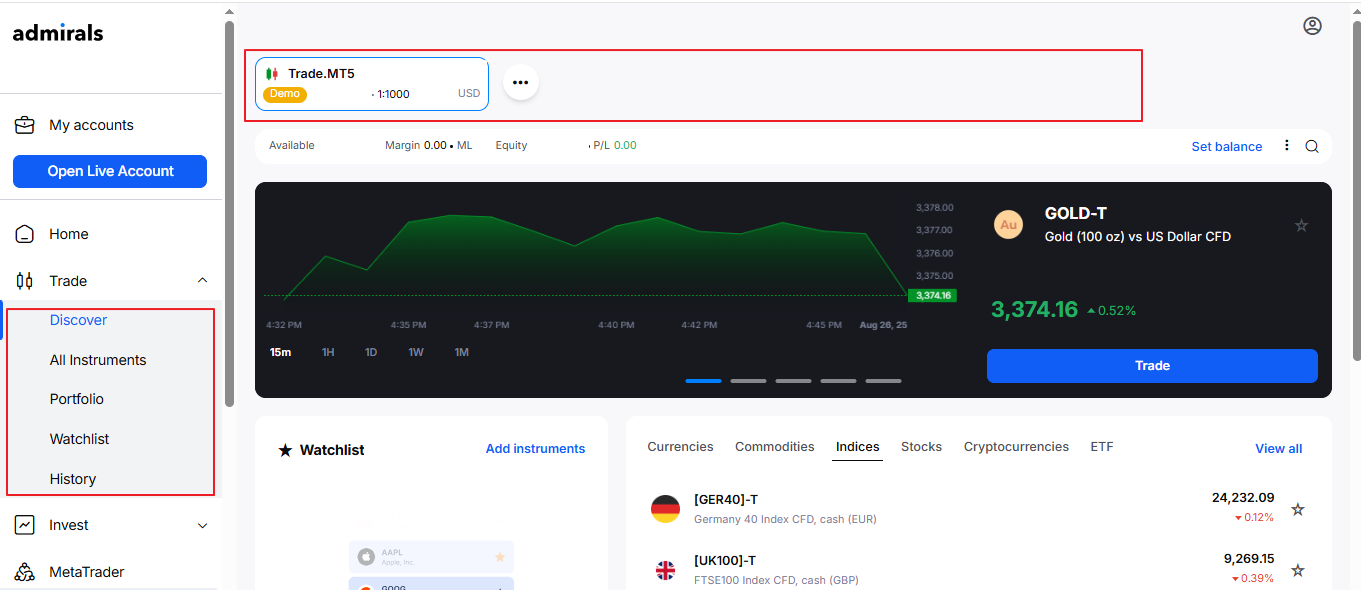Click the Demo badge on account card
1361x590 pixels.
point(285,94)
